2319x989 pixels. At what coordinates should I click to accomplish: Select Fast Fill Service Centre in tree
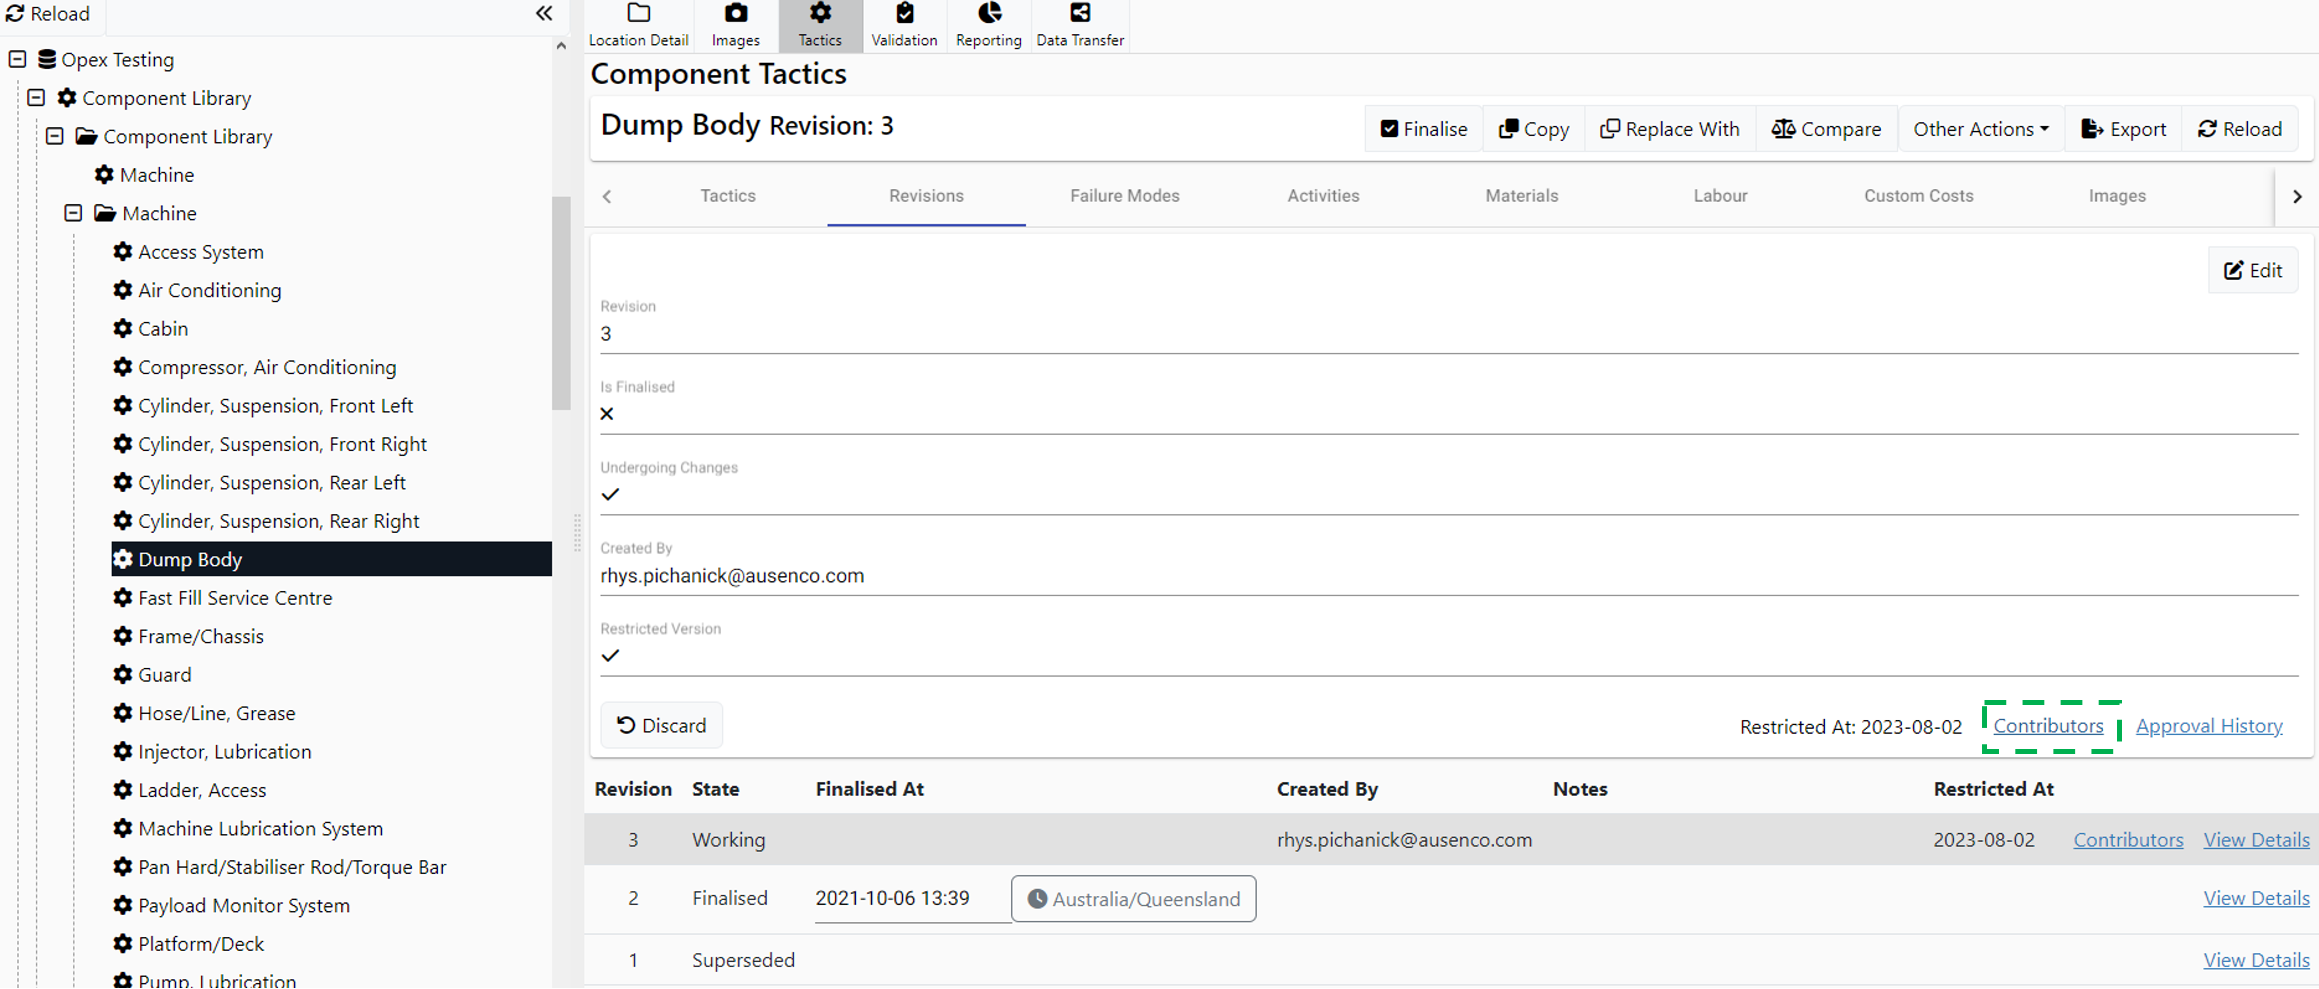pos(235,598)
